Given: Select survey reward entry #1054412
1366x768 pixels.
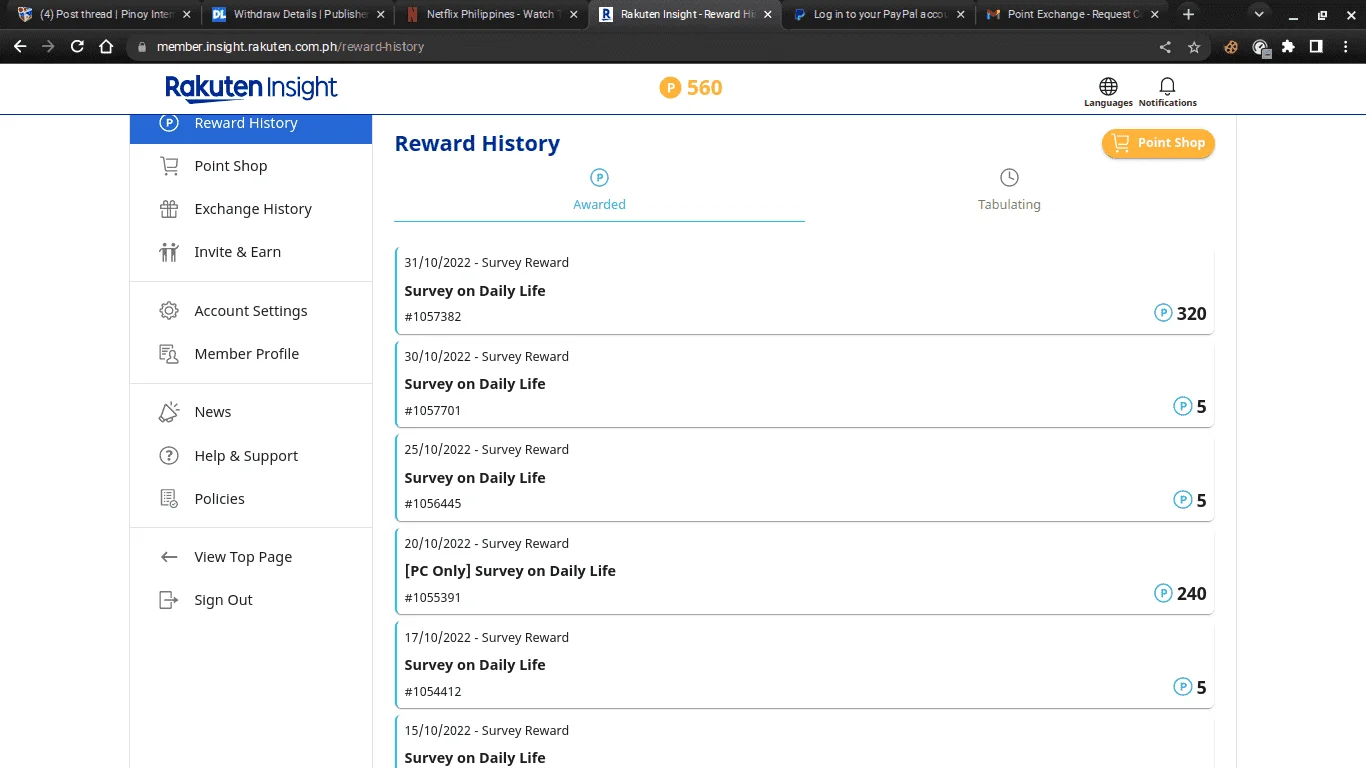Looking at the screenshot, I should click(x=804, y=664).
